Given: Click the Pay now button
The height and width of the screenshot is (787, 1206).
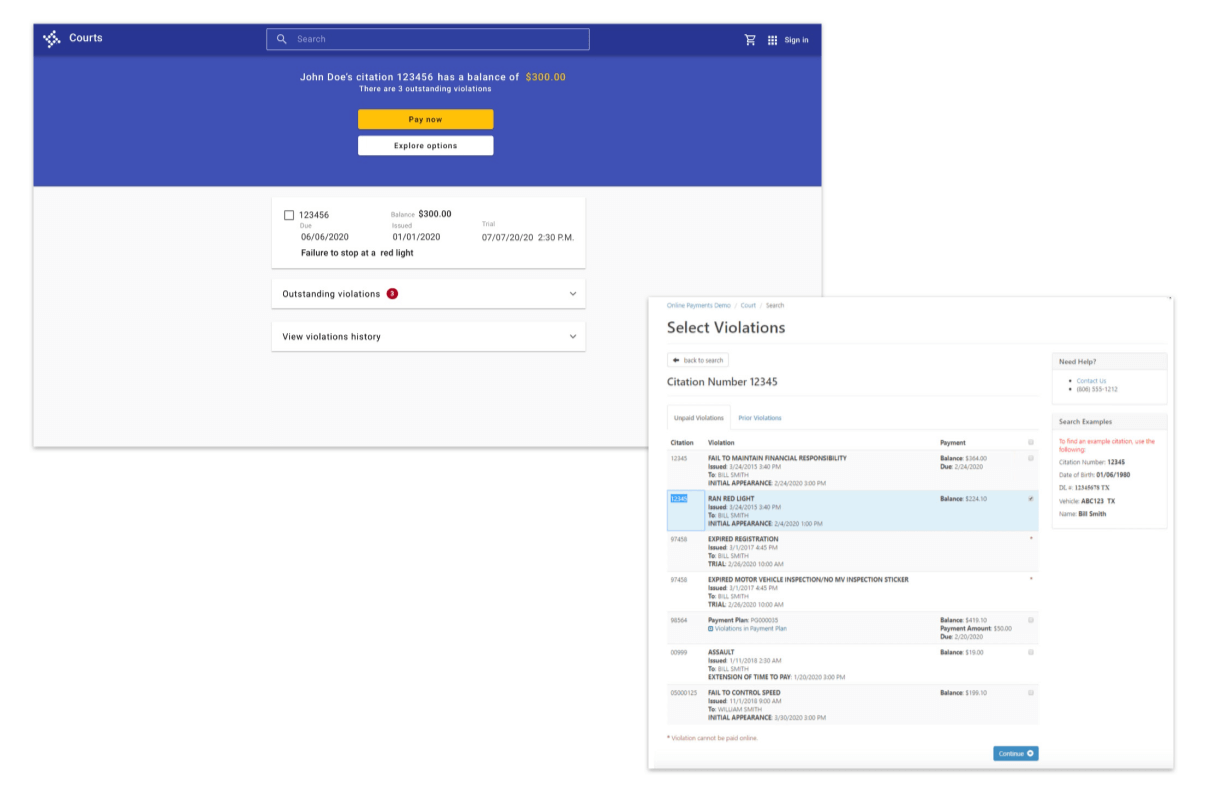Looking at the screenshot, I should coord(425,119).
